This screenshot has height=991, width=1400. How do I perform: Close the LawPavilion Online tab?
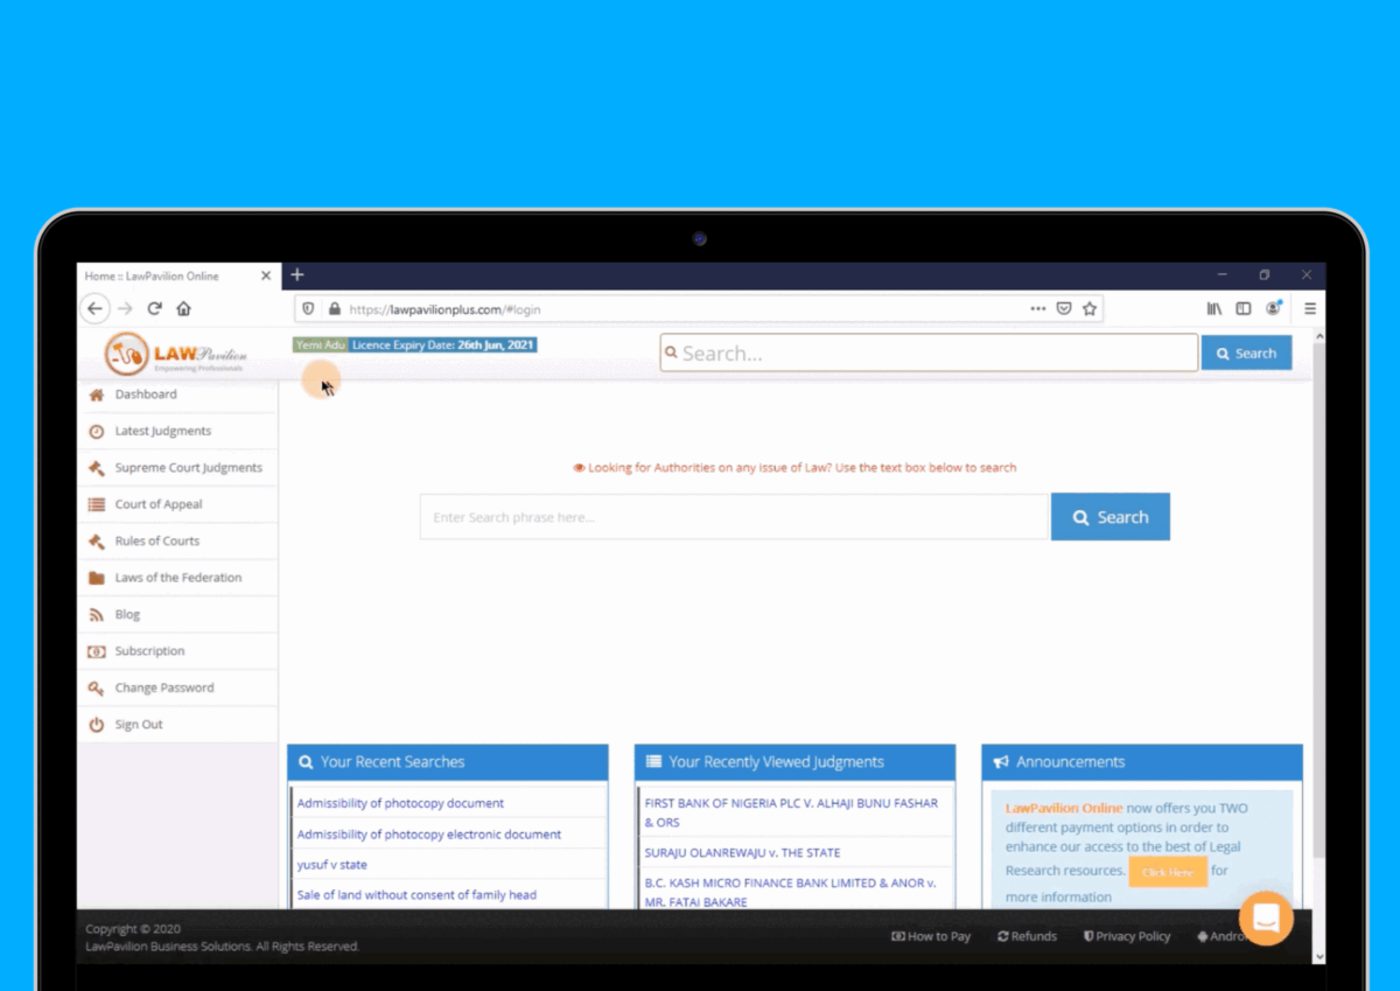[x=266, y=276]
